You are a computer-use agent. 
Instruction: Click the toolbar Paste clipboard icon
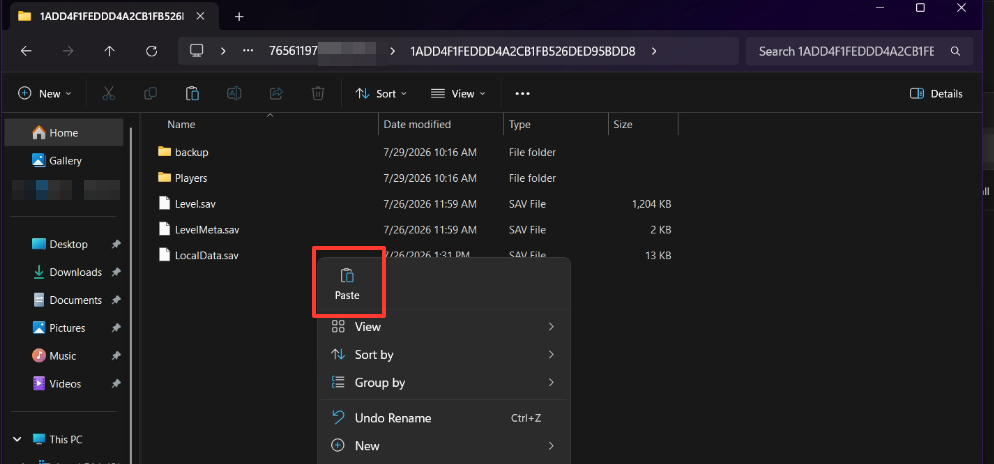192,93
